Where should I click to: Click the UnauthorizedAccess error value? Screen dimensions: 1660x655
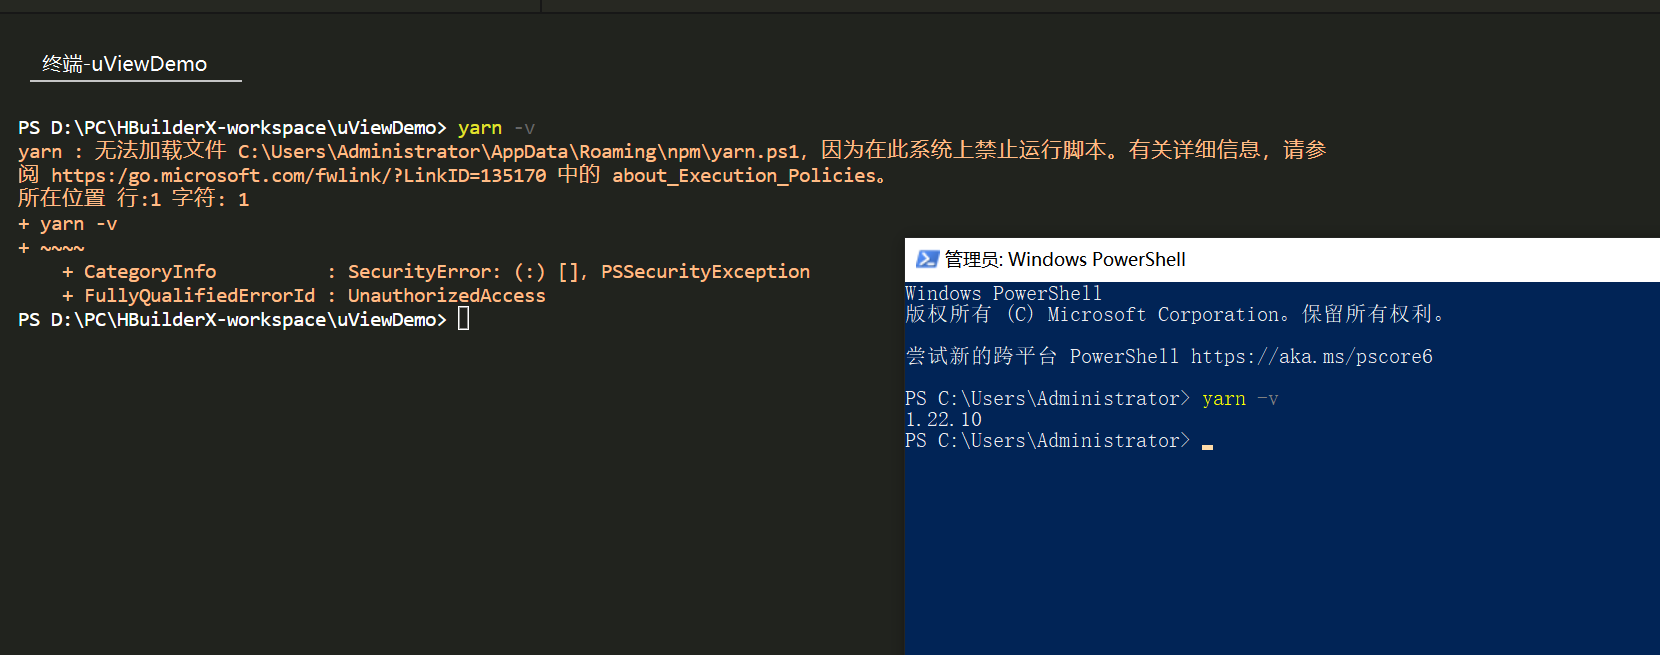pos(446,296)
